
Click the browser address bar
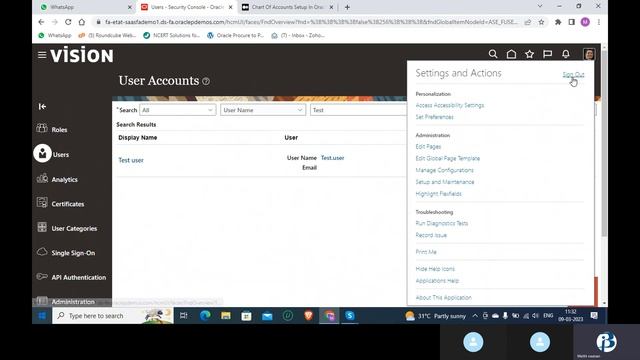coord(310,22)
